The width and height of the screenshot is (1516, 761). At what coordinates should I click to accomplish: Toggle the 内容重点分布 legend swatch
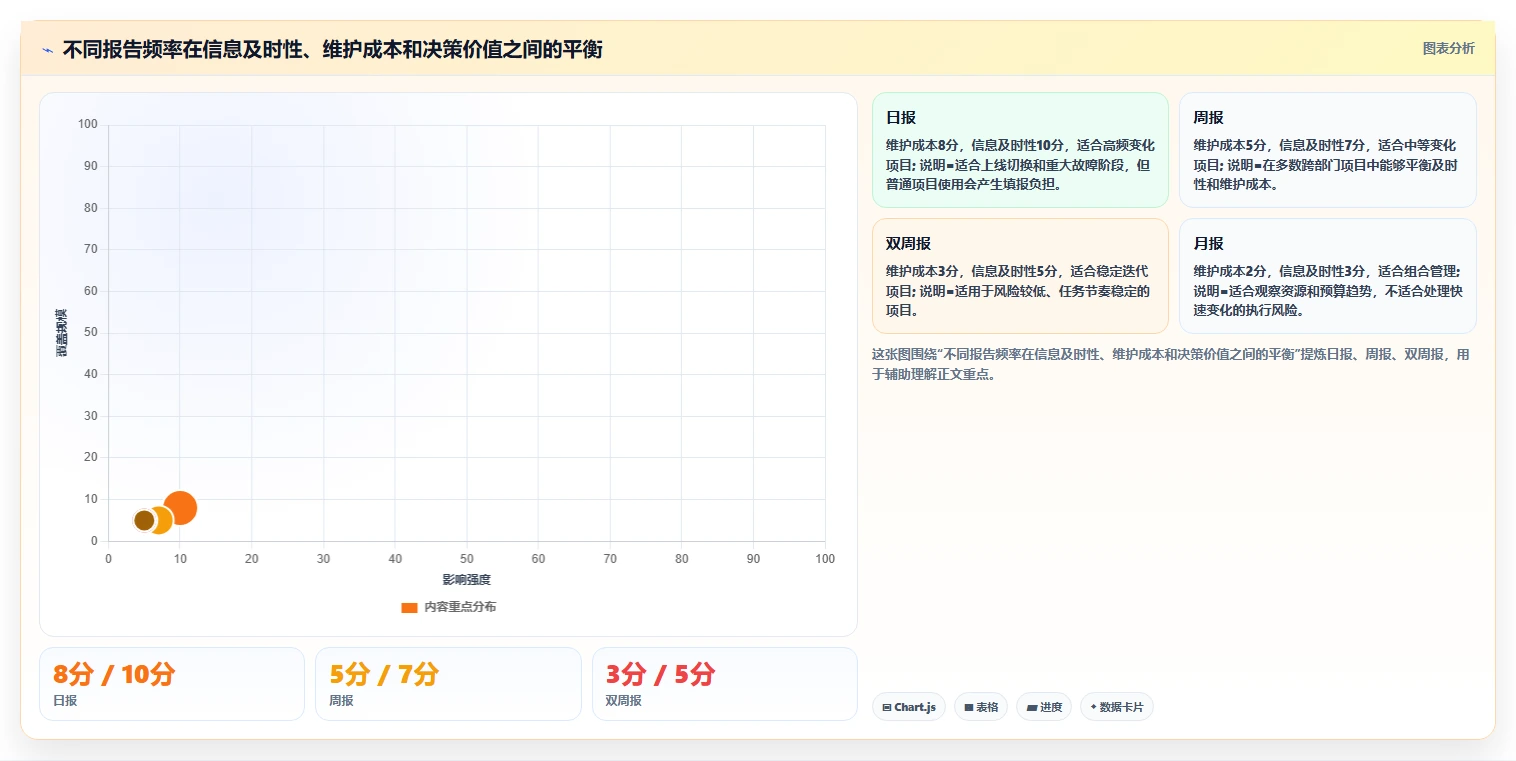coord(409,607)
